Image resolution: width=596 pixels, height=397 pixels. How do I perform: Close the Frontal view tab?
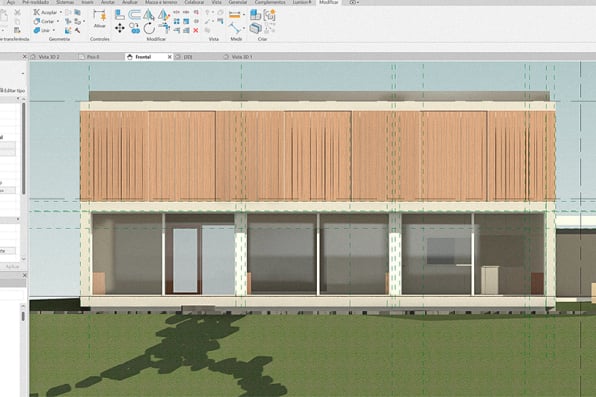pos(170,57)
